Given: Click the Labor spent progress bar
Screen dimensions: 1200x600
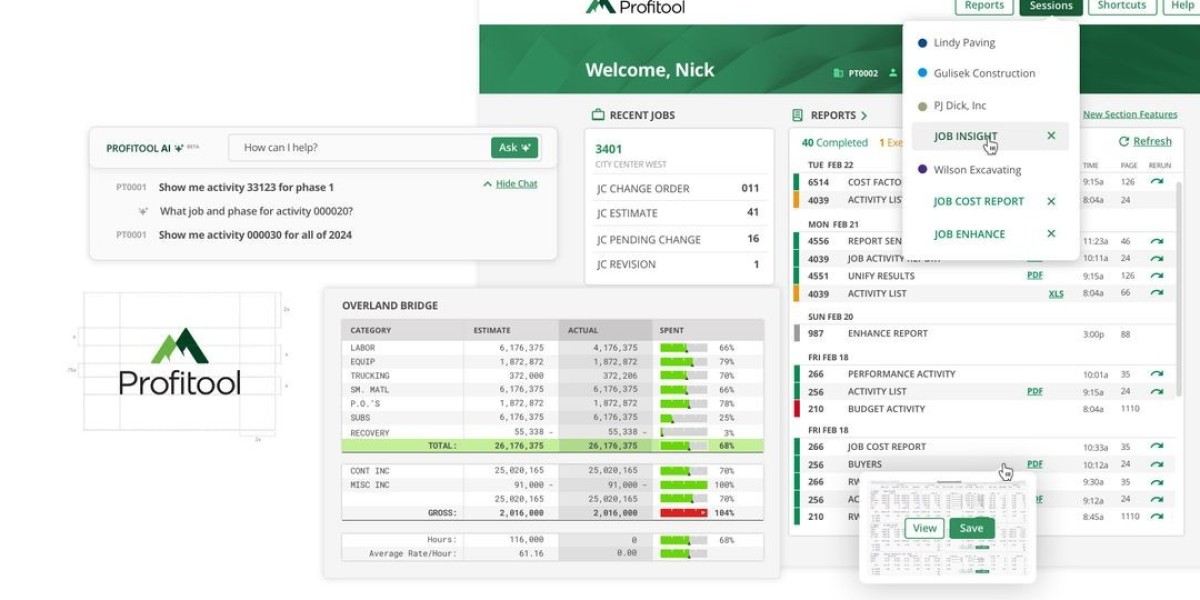Looking at the screenshot, I should (684, 348).
